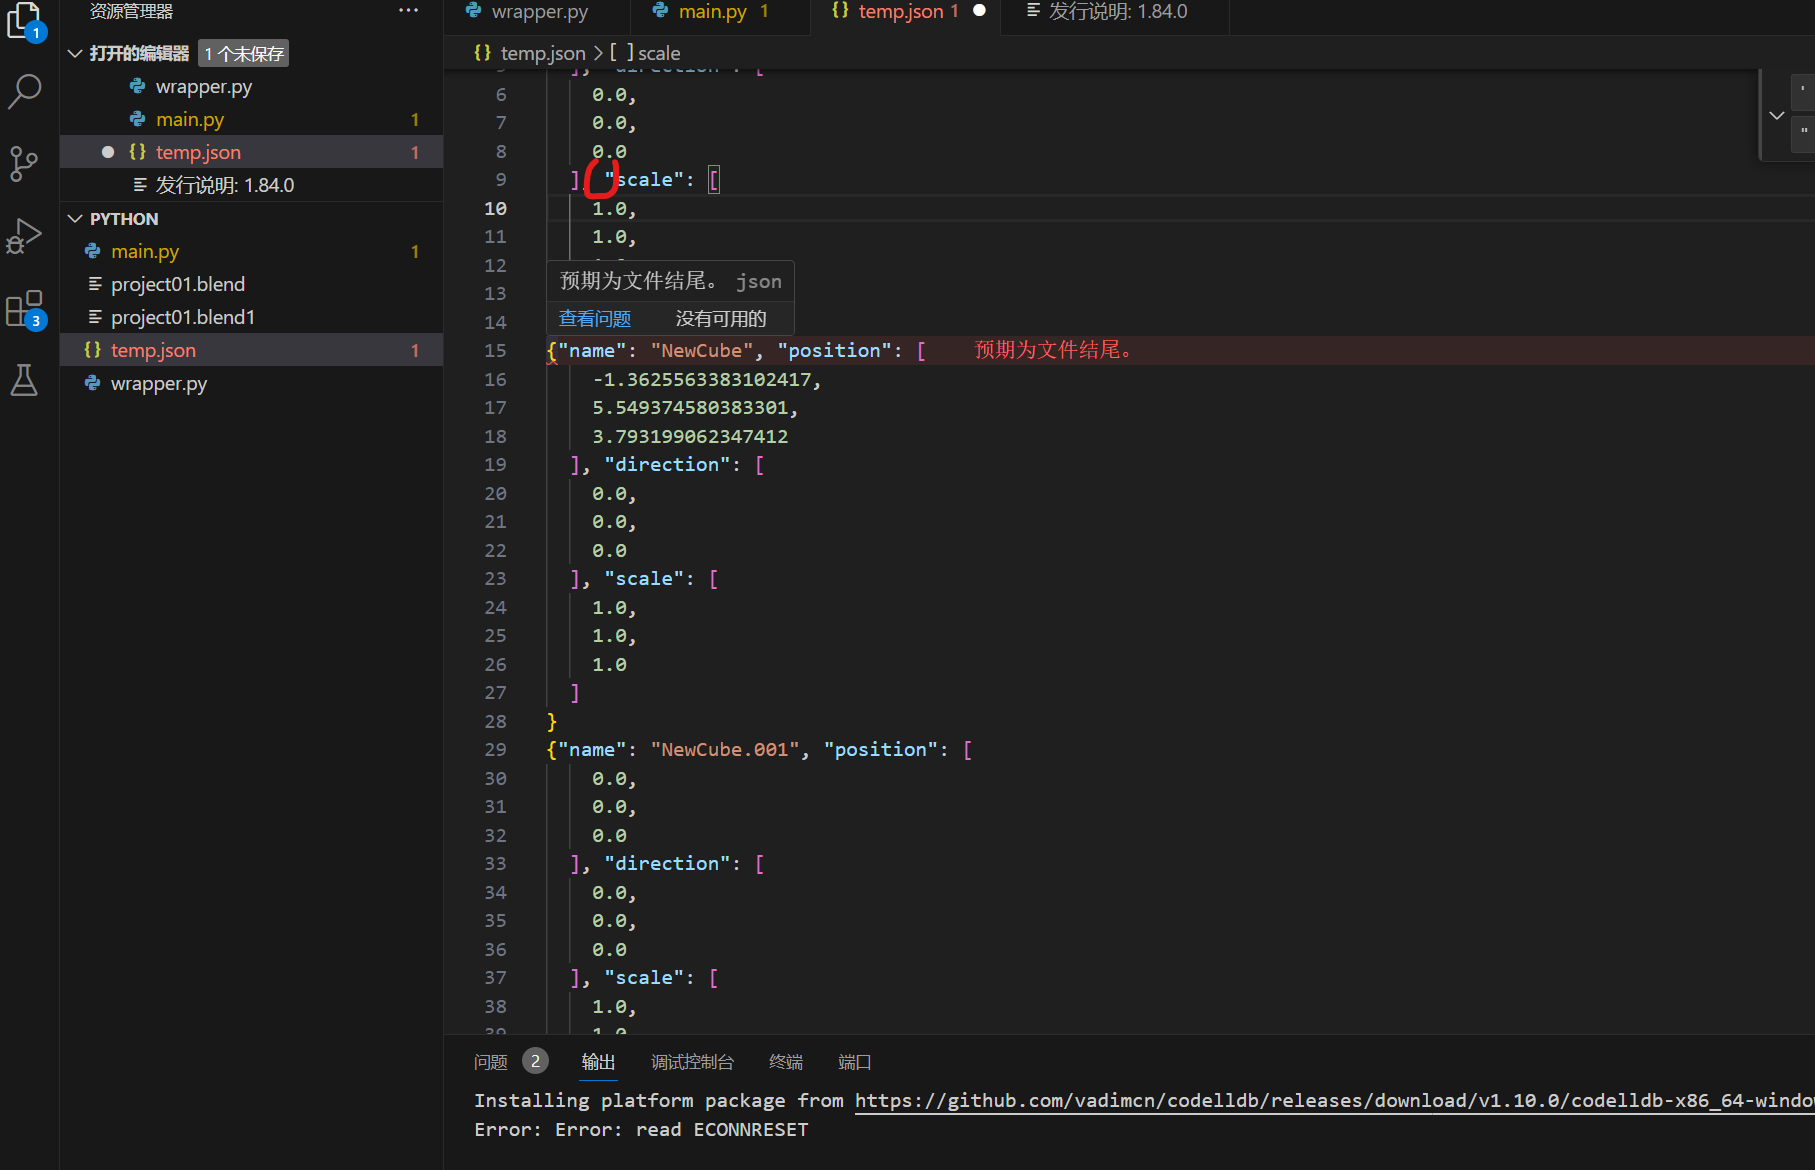Click the "scale" key on line 9

(x=644, y=180)
